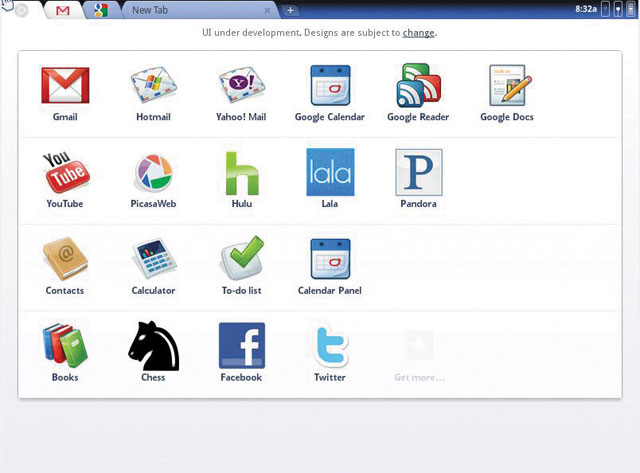Image resolution: width=640 pixels, height=473 pixels.
Task: Click the faded Get more plus icon
Action: click(418, 345)
